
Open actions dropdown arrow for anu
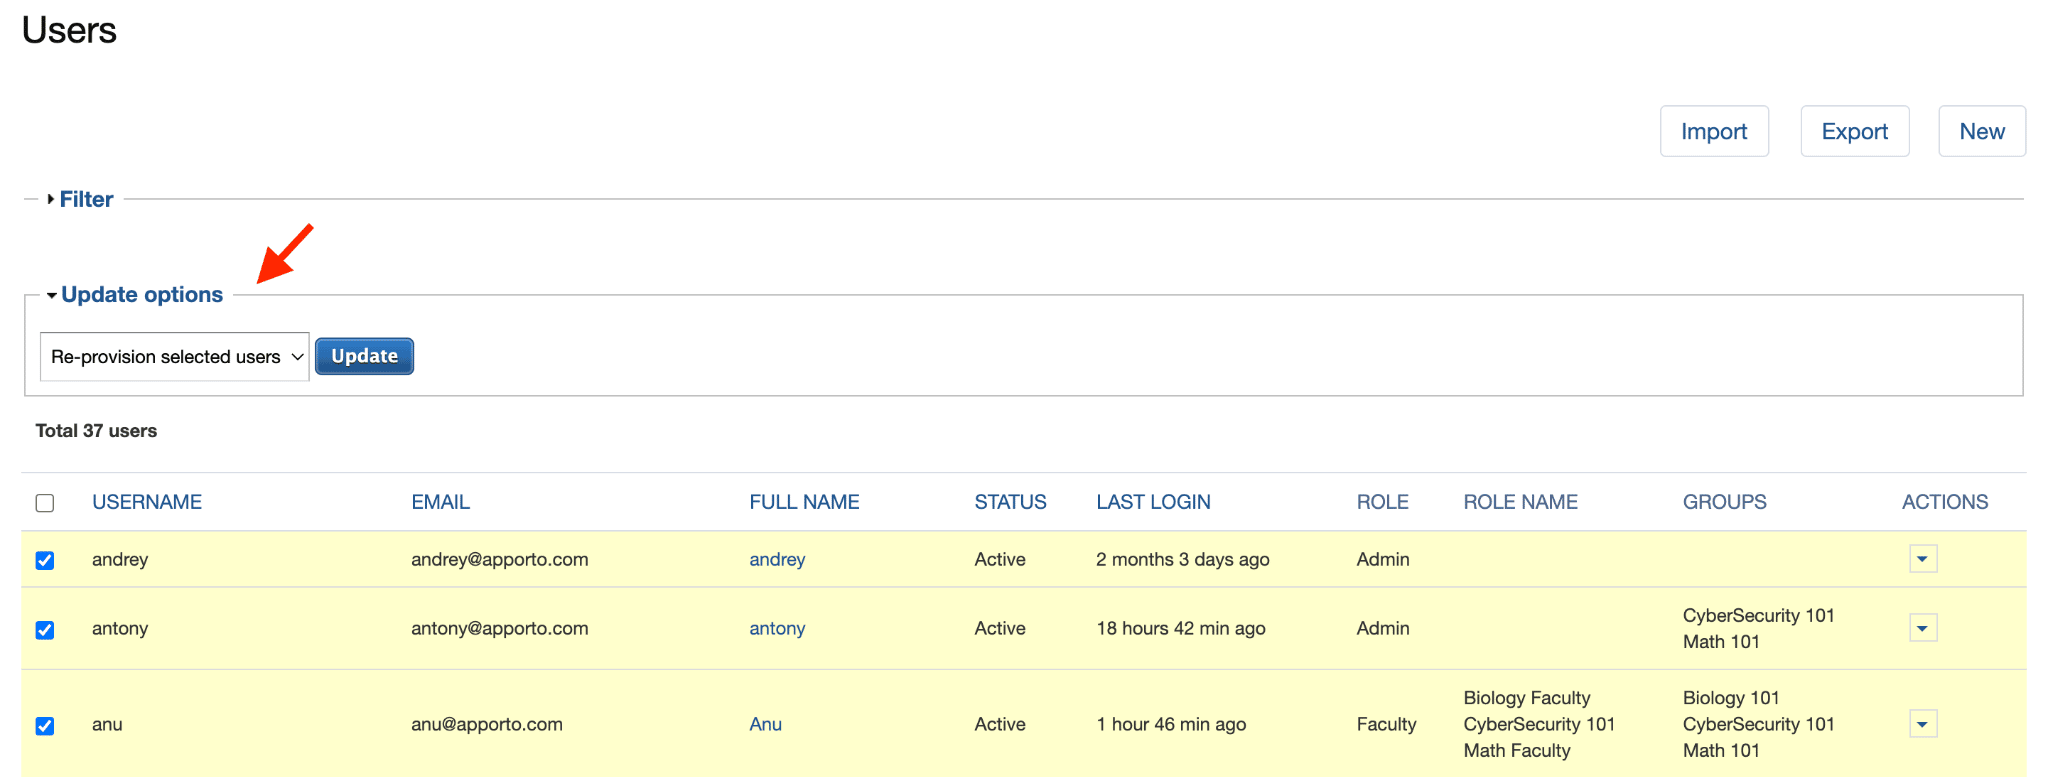click(1922, 724)
